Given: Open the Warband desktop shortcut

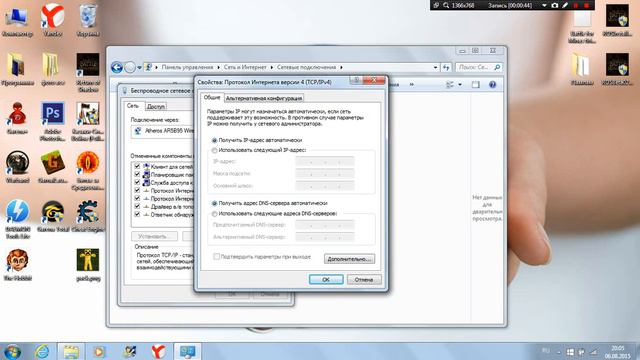Looking at the screenshot, I should pyautogui.click(x=17, y=167).
